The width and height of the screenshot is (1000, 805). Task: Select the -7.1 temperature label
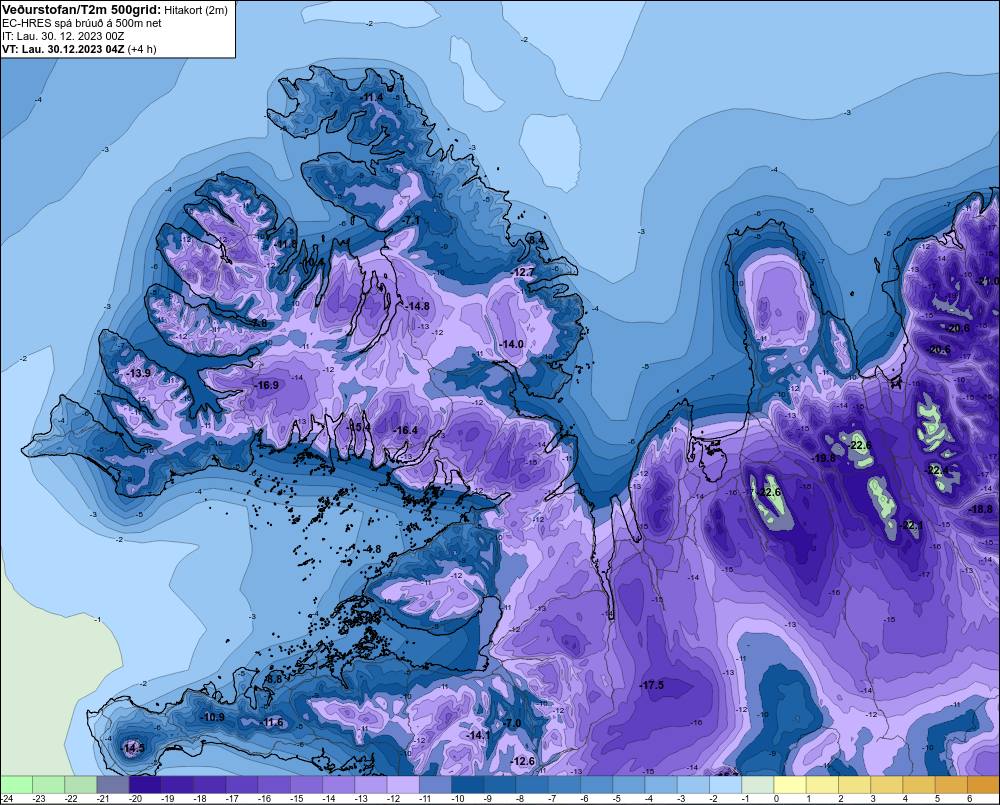coord(411,220)
